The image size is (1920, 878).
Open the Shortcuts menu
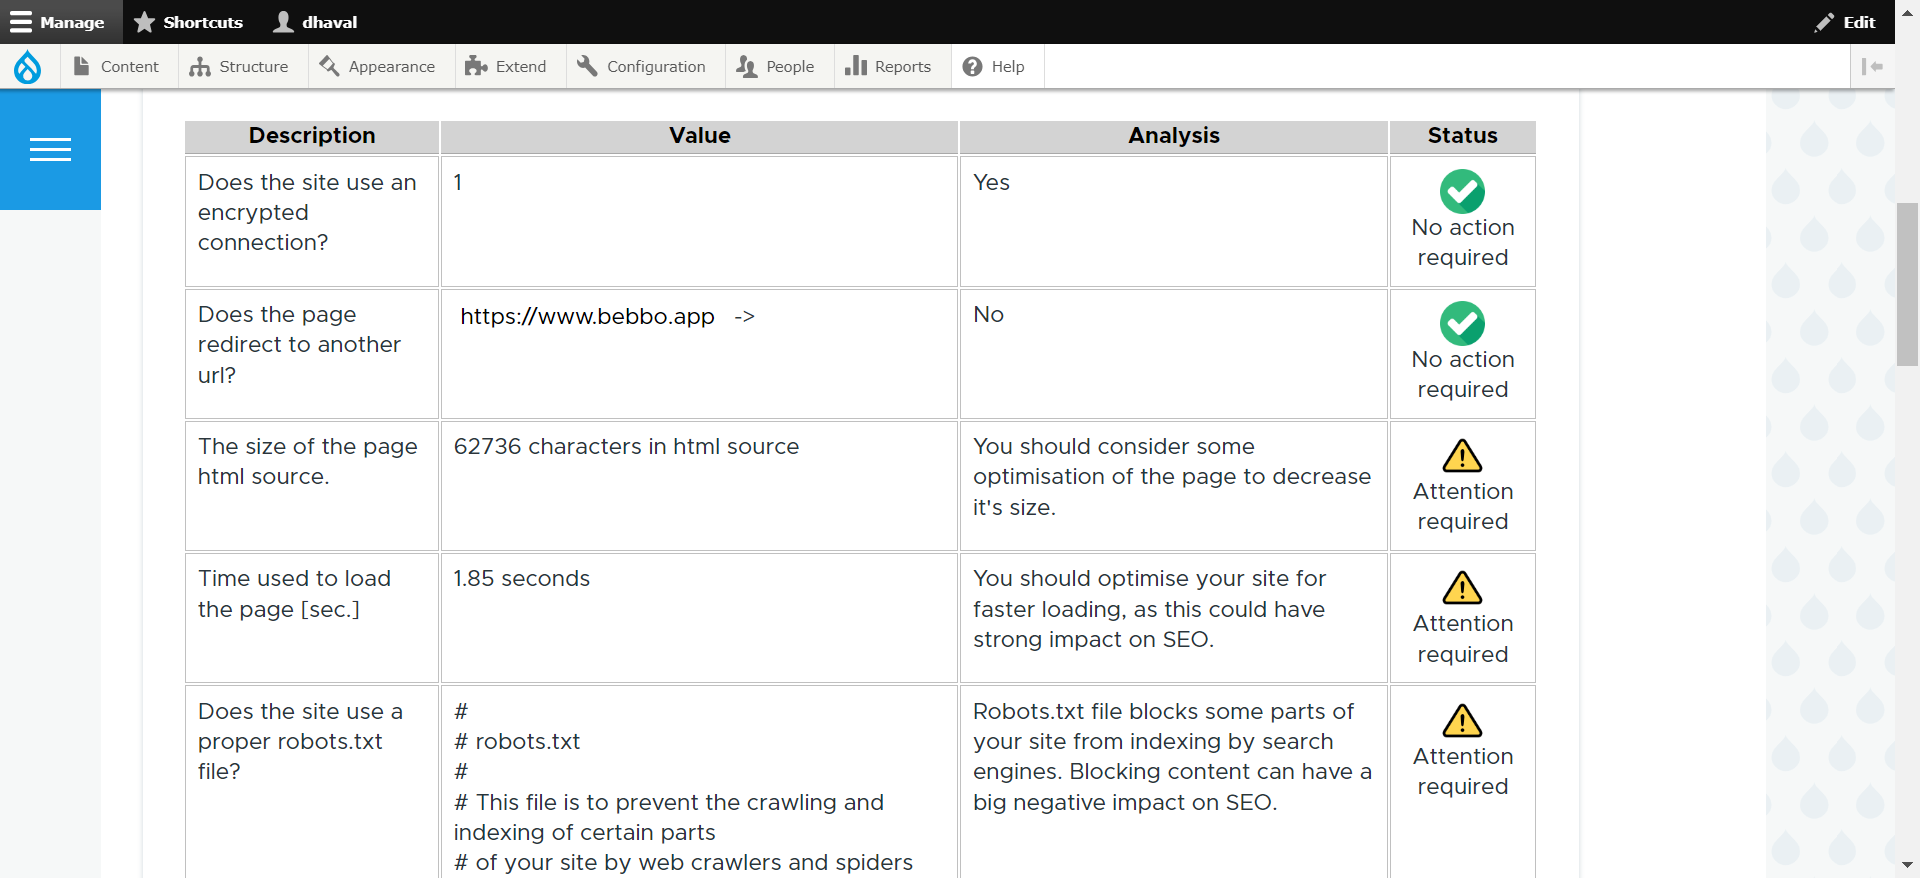click(188, 22)
